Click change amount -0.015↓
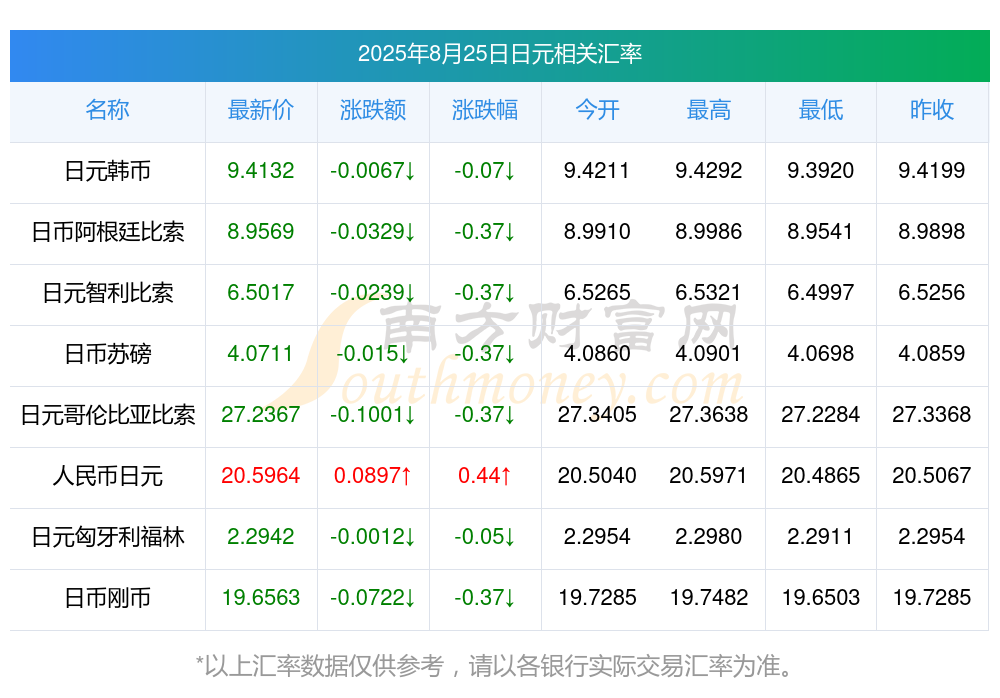 372,353
